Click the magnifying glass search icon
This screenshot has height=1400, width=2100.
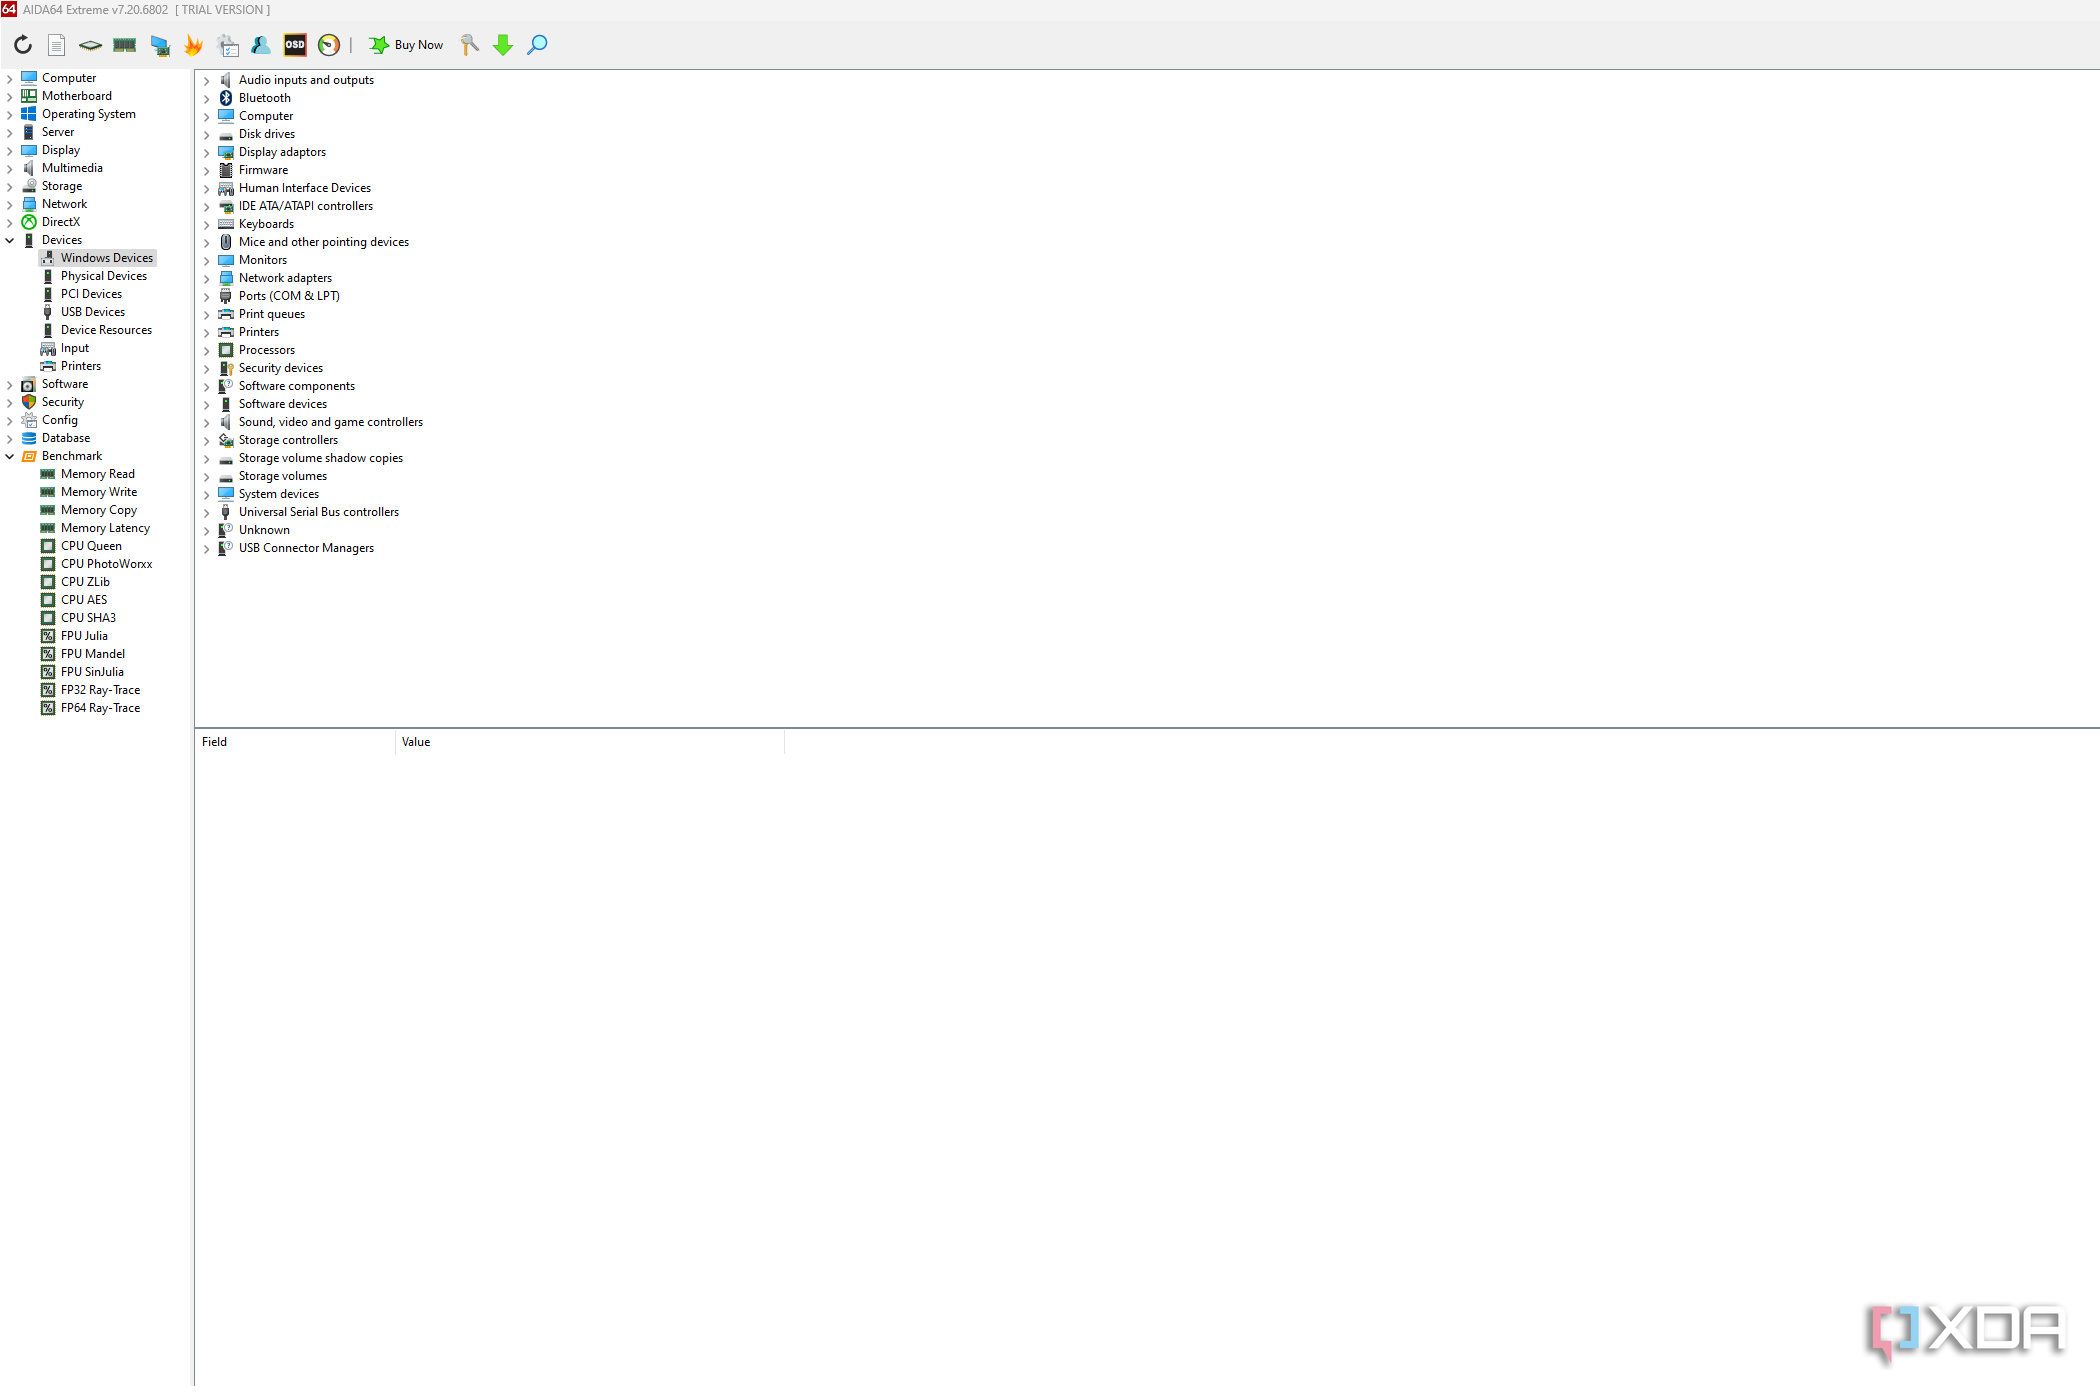click(537, 45)
